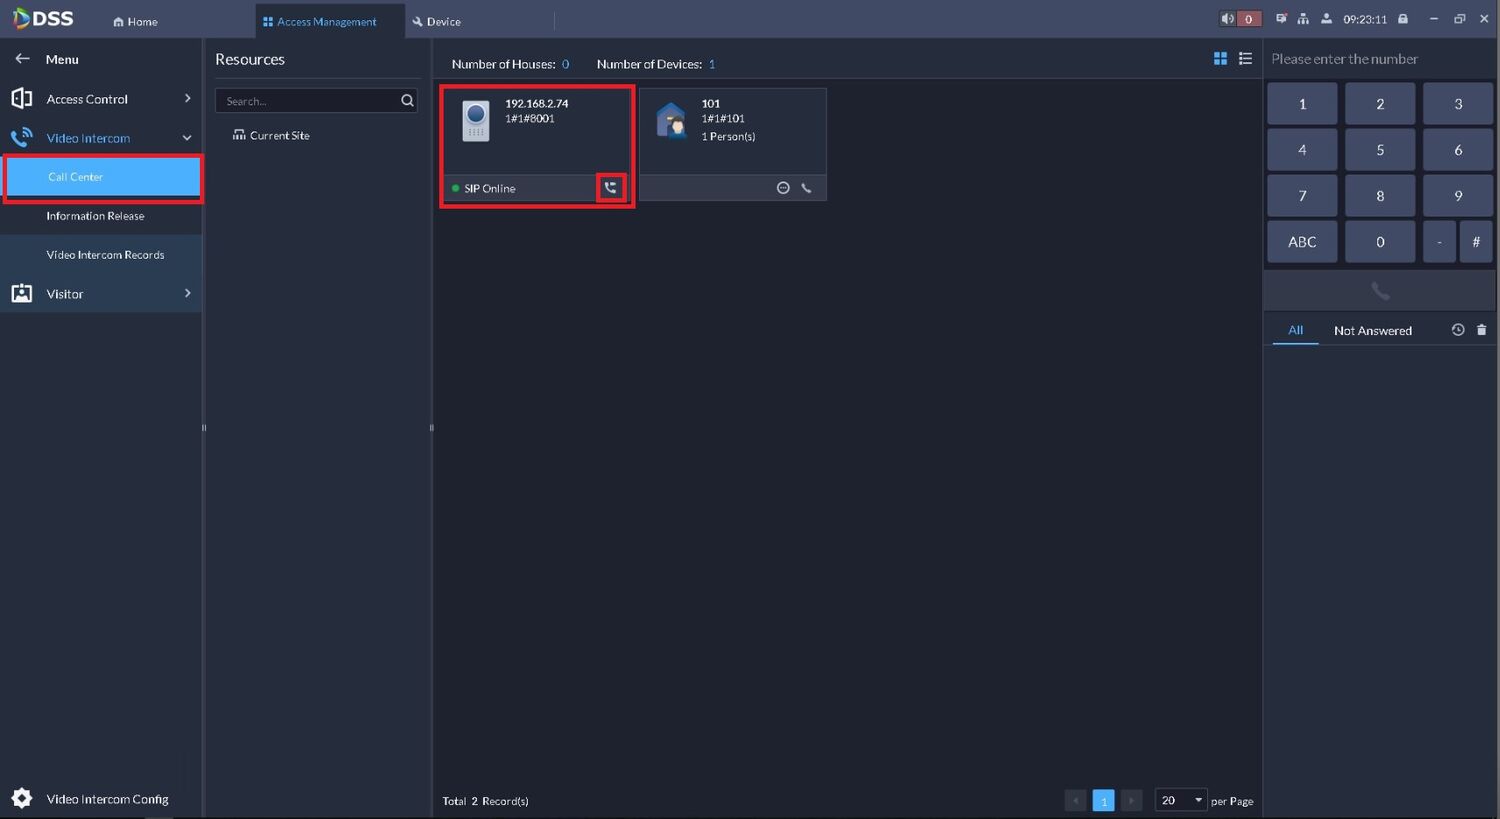Click the 1#1#8001 device number
This screenshot has height=819, width=1500.
[x=530, y=118]
